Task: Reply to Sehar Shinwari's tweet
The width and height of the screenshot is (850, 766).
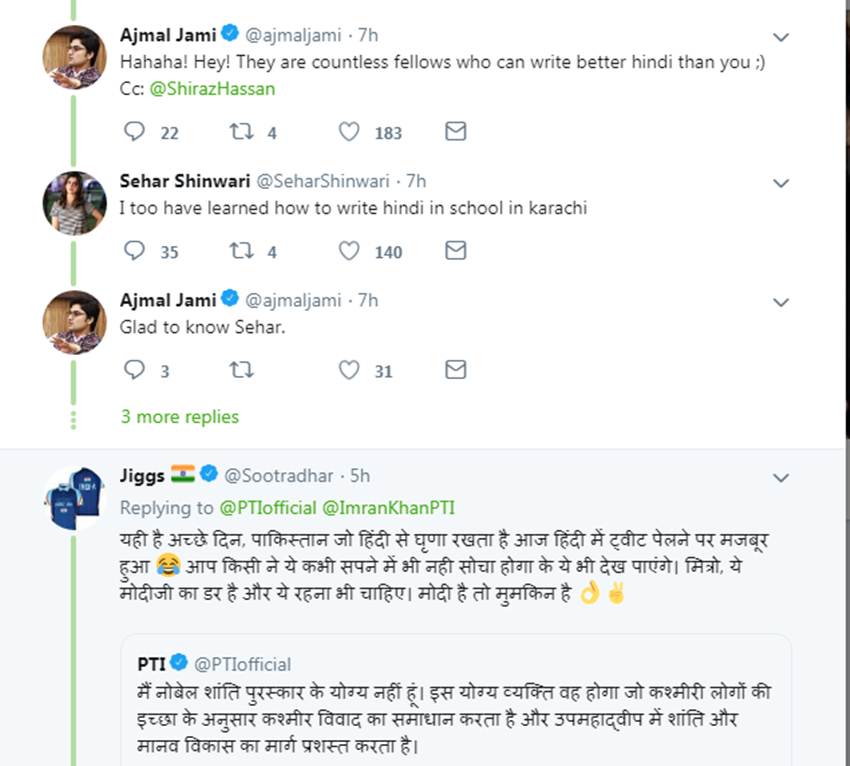Action: pyautogui.click(x=135, y=251)
